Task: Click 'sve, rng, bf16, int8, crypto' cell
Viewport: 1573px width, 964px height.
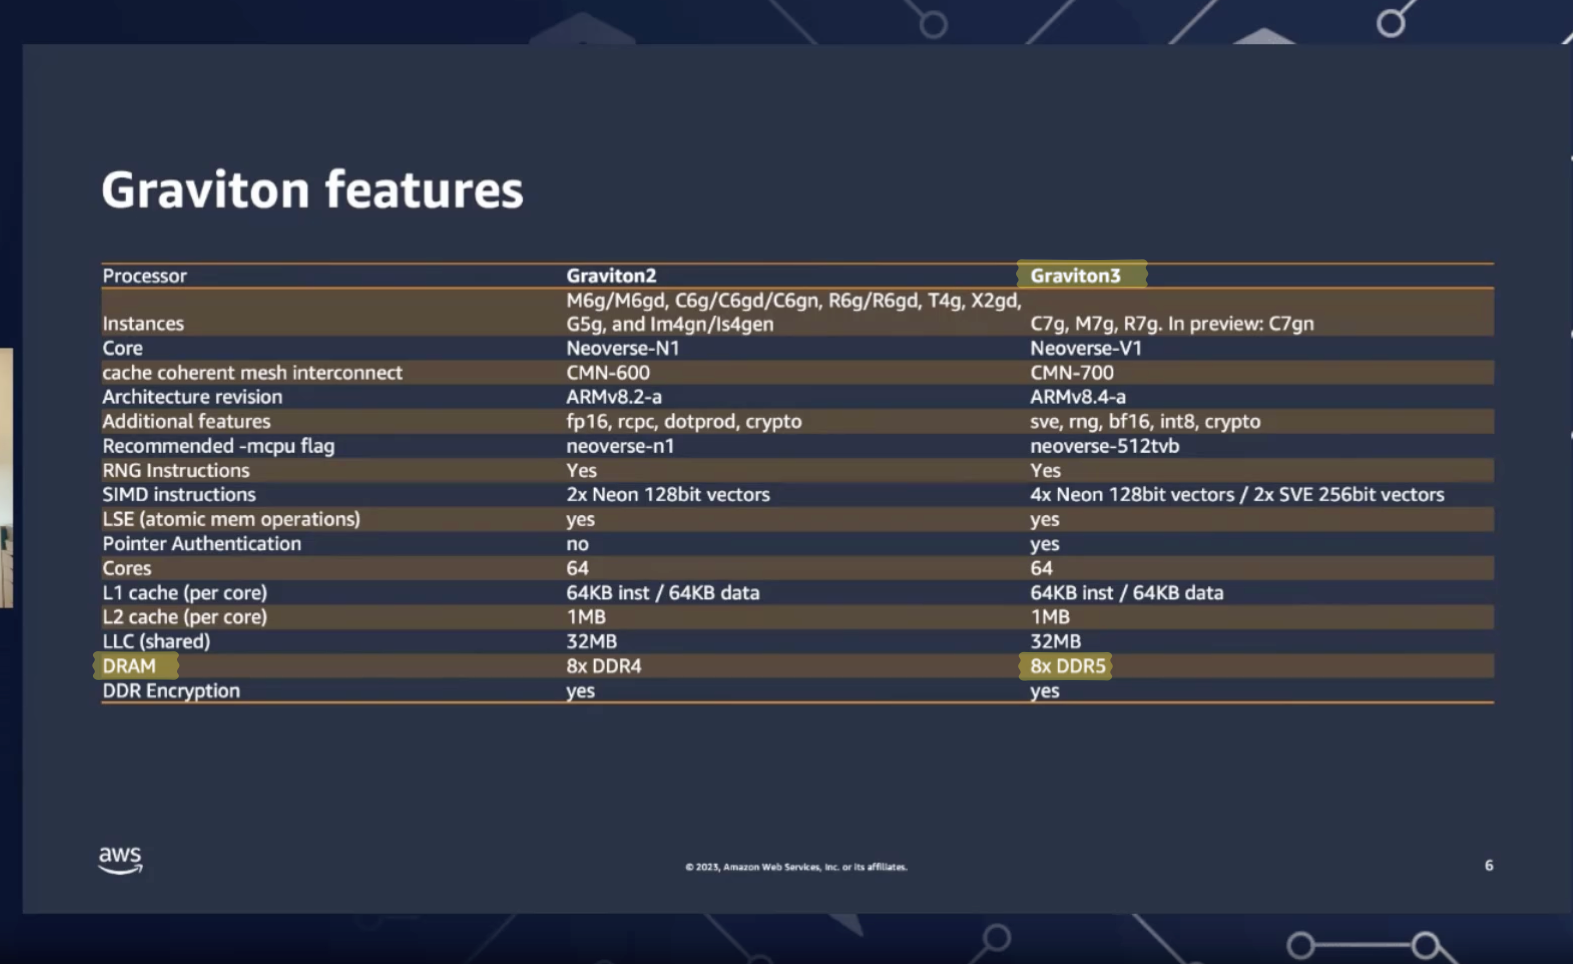Action: point(1145,421)
